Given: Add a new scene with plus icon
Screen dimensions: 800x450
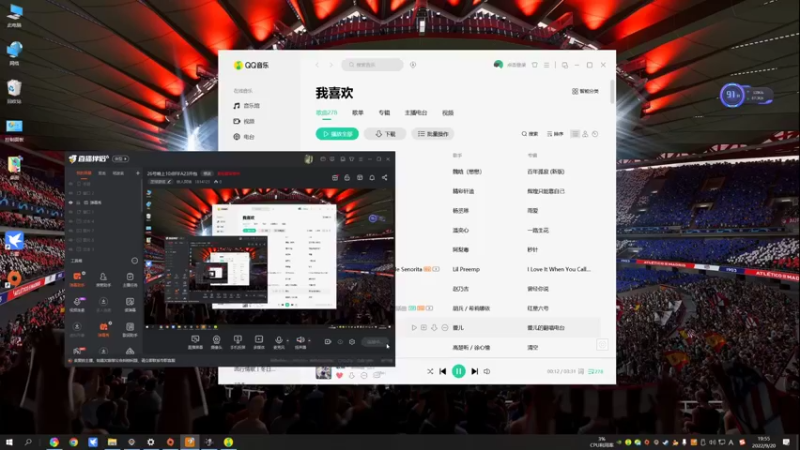Looking at the screenshot, I should [138, 173].
